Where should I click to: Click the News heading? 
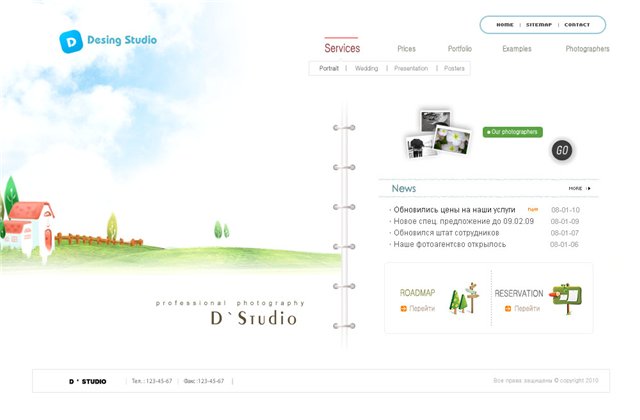(404, 189)
